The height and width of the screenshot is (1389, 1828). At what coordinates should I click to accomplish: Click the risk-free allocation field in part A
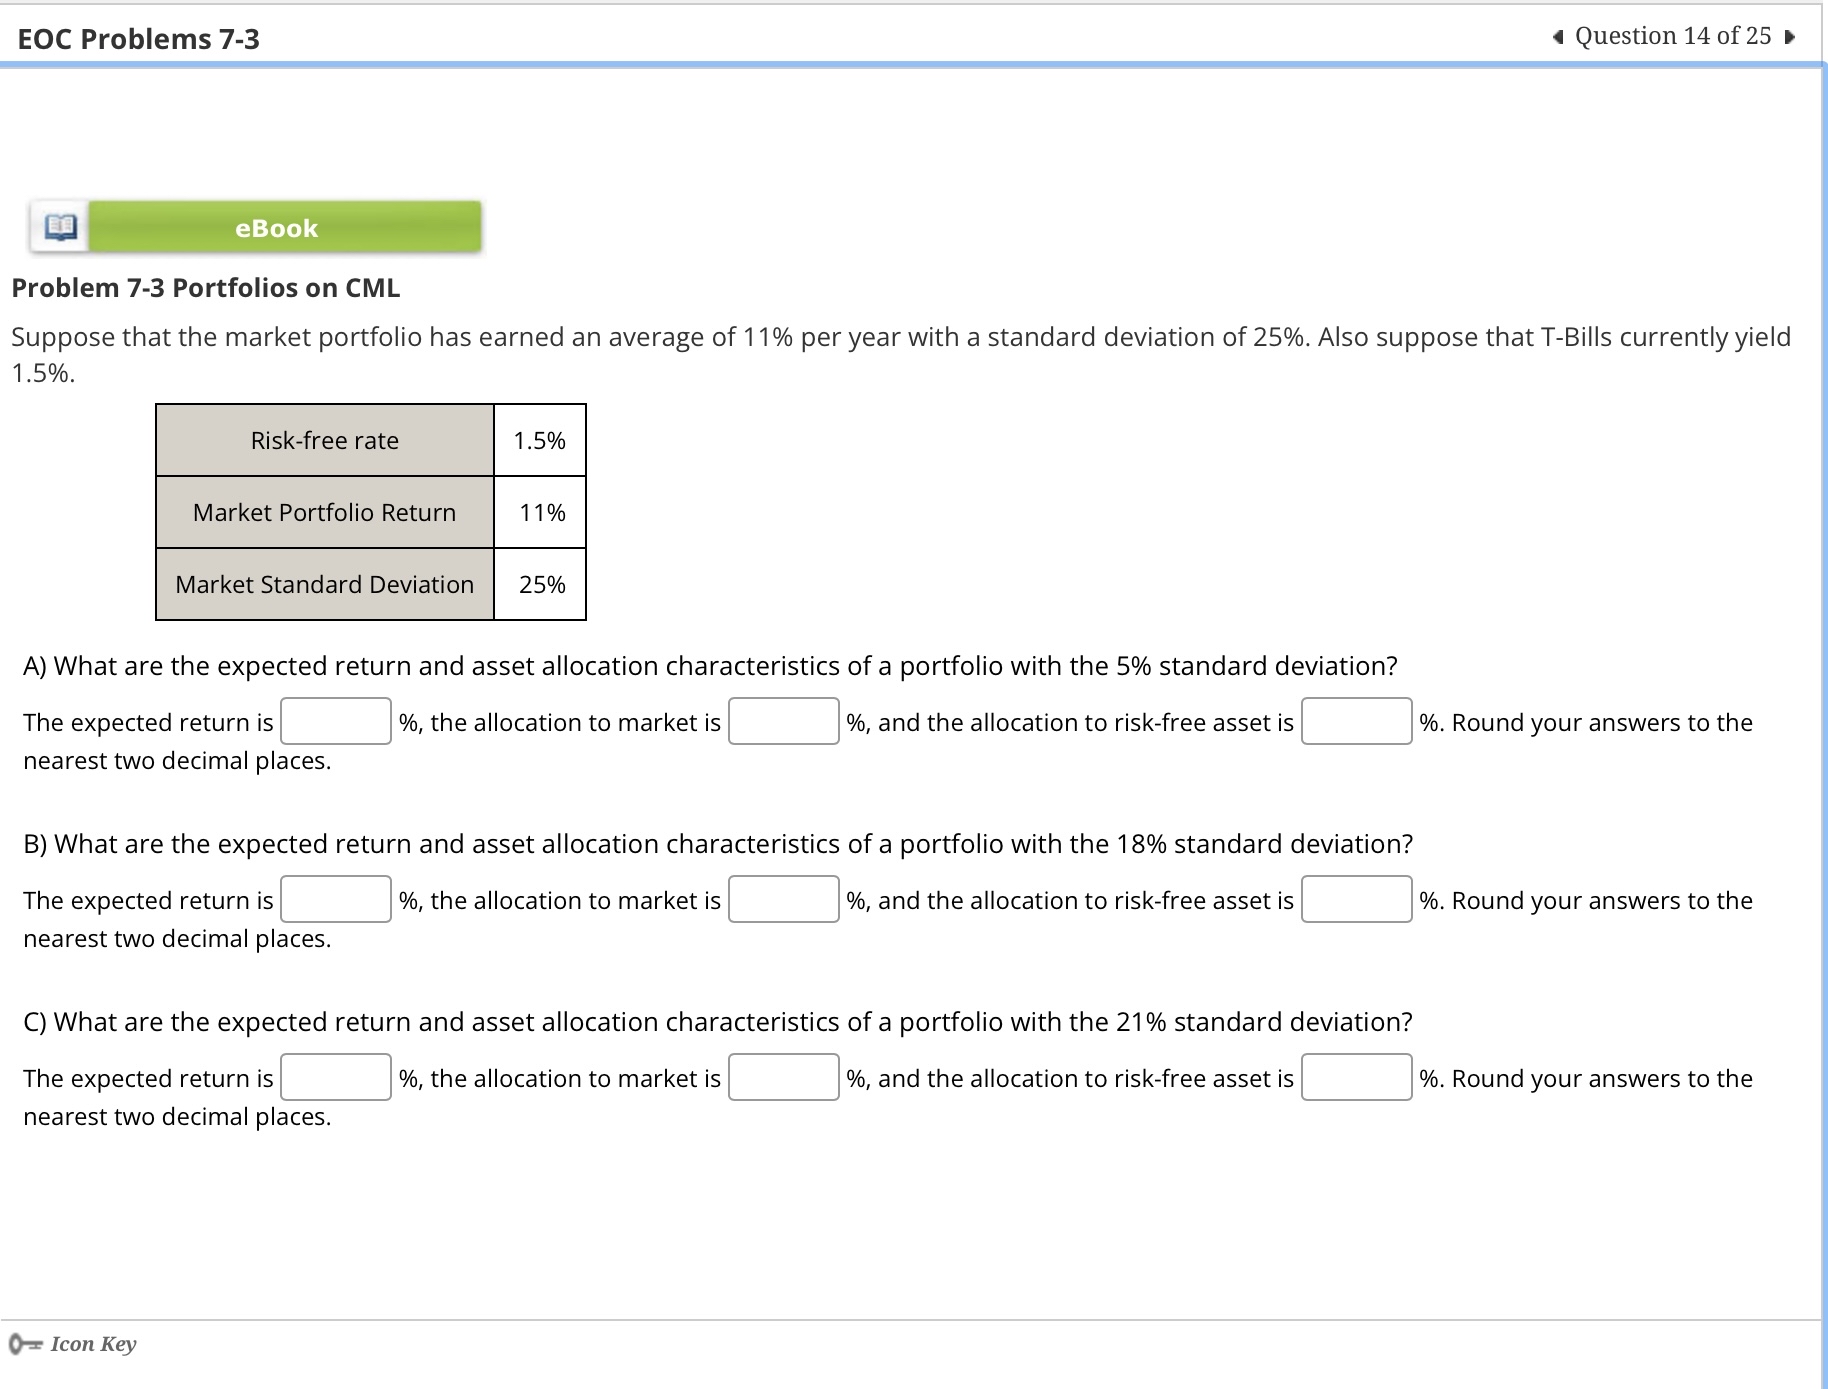(x=1356, y=722)
